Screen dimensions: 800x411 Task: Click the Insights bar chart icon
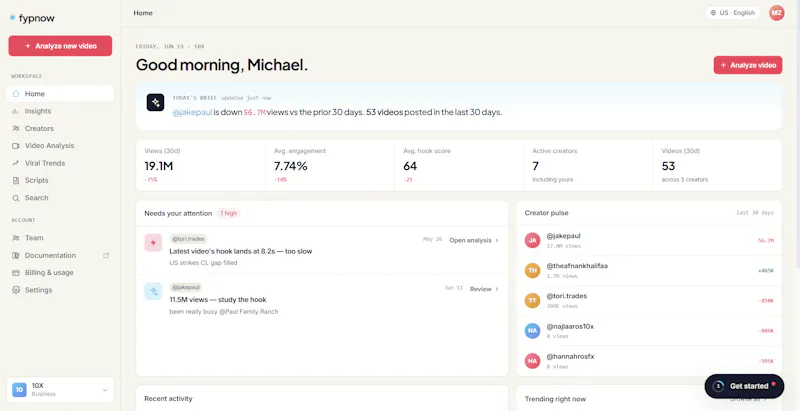click(16, 111)
